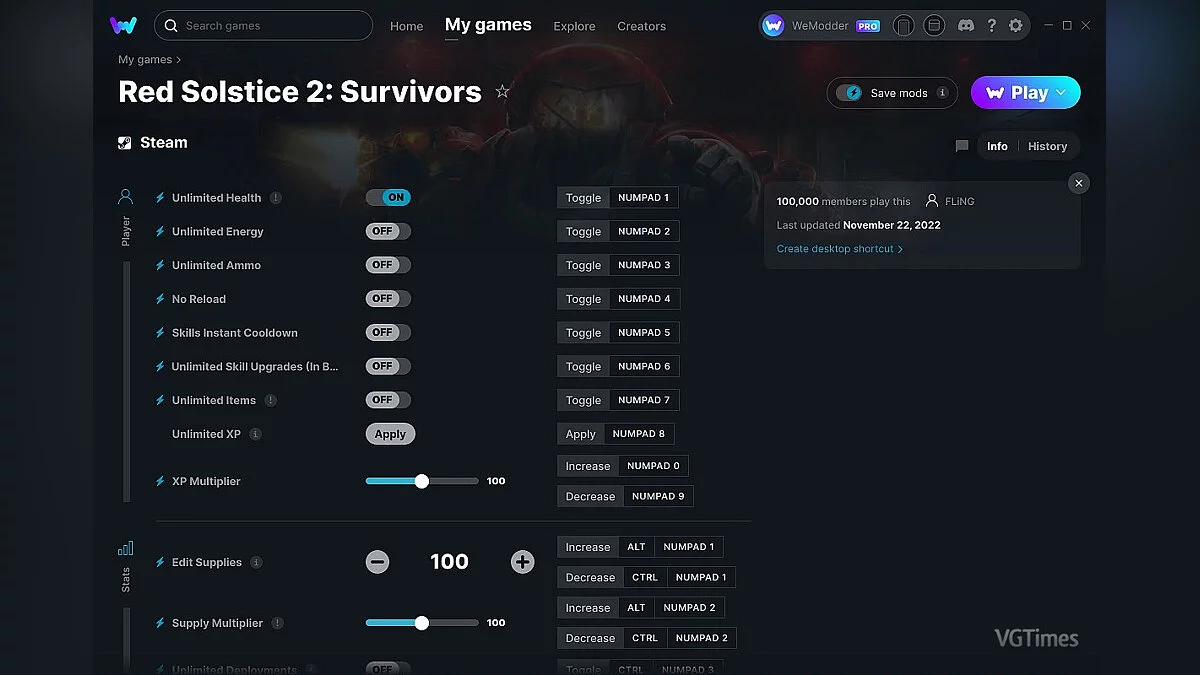Show info tooltip for Unlimited Items

pos(271,400)
